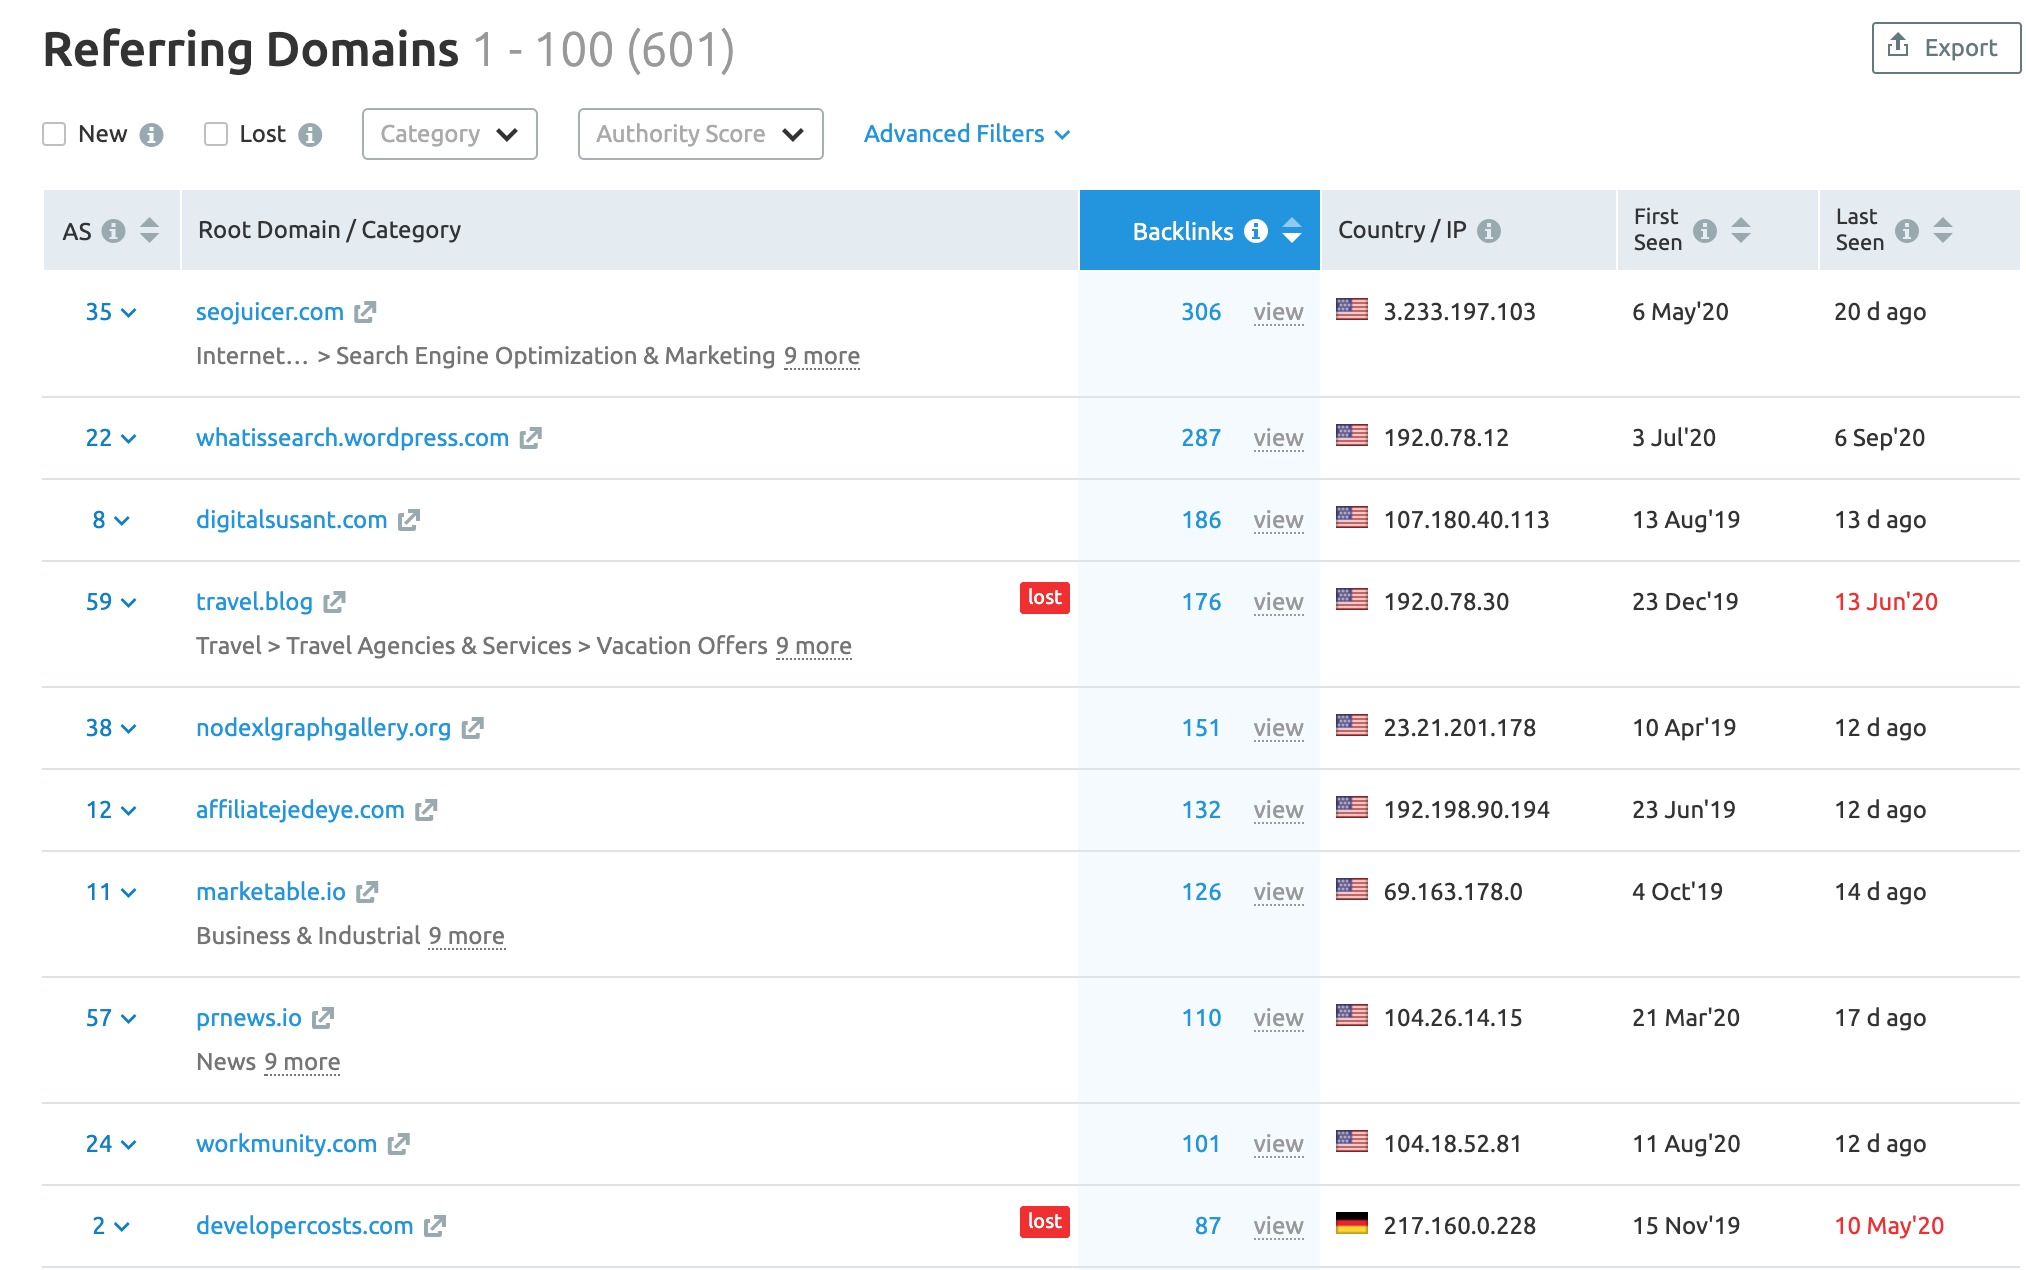2026x1270 pixels.
Task: Sort table by Last Seen arrows
Action: [1943, 231]
